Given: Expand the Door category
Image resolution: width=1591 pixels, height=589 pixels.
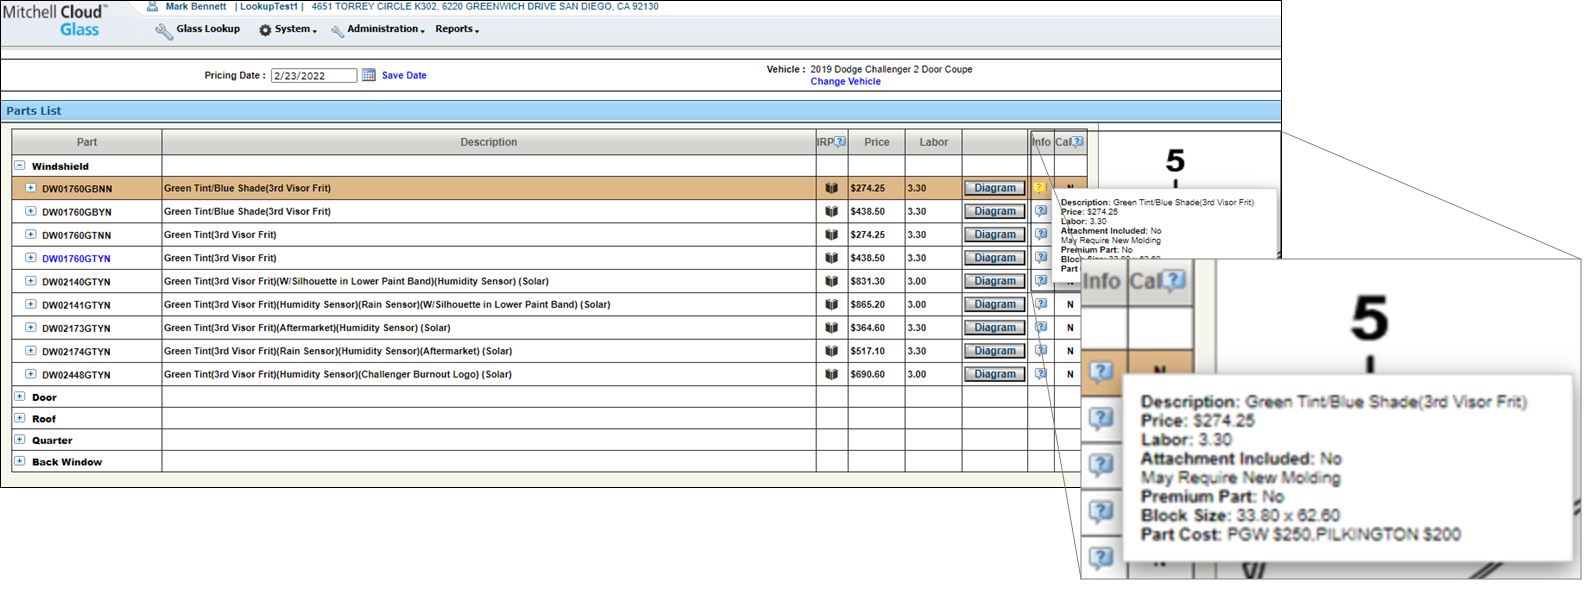Looking at the screenshot, I should point(19,396).
